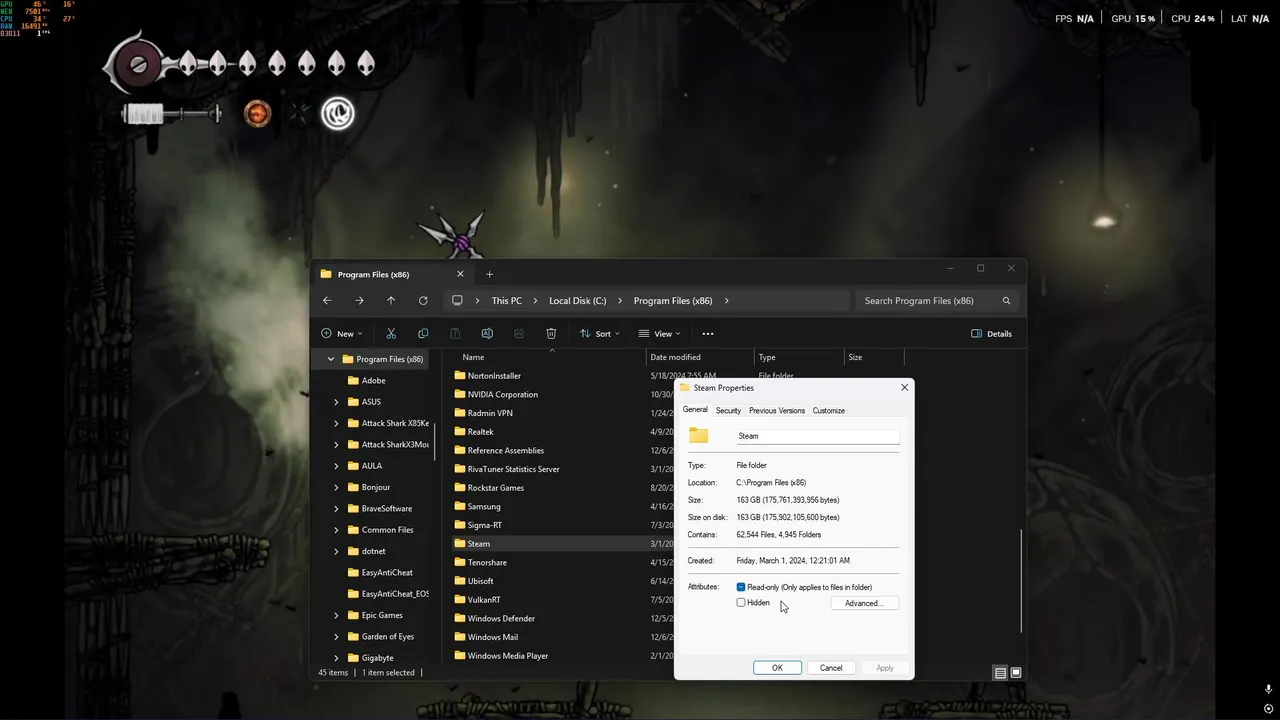The width and height of the screenshot is (1280, 720).
Task: Select the General tab
Action: pos(695,410)
